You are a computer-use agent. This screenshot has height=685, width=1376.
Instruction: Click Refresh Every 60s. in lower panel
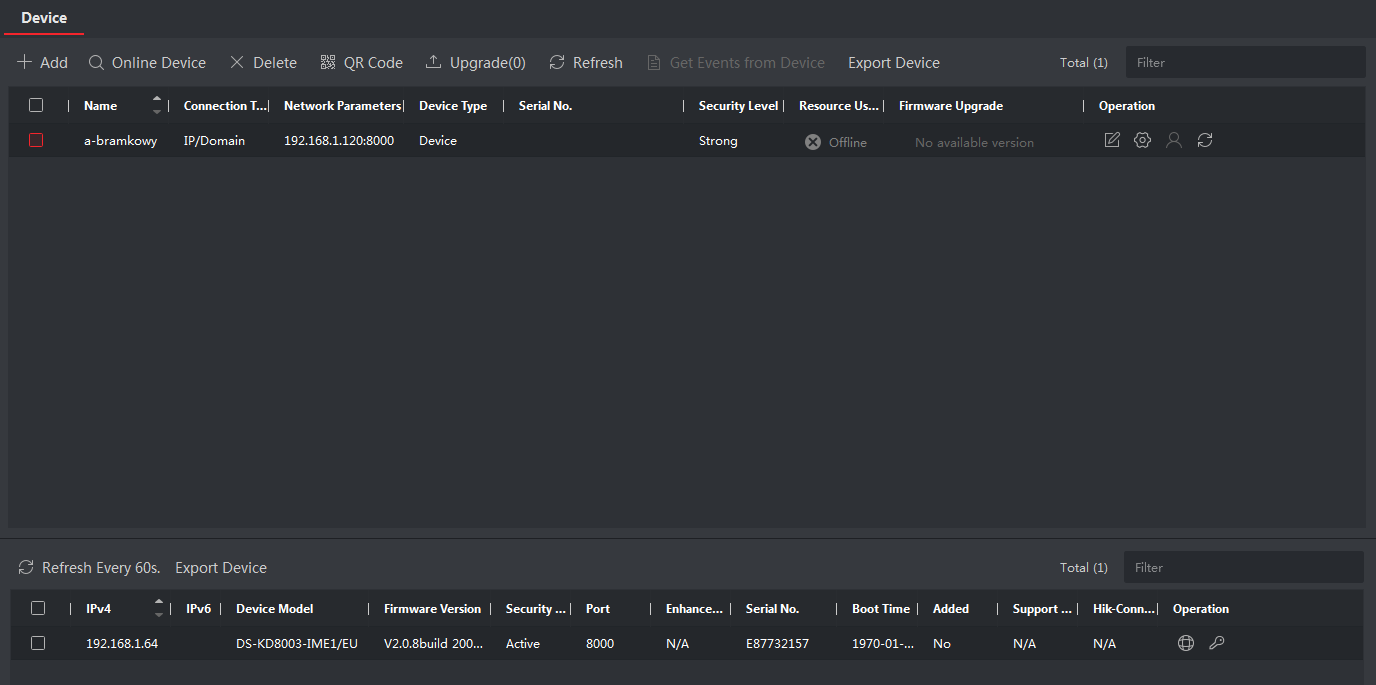coord(89,568)
